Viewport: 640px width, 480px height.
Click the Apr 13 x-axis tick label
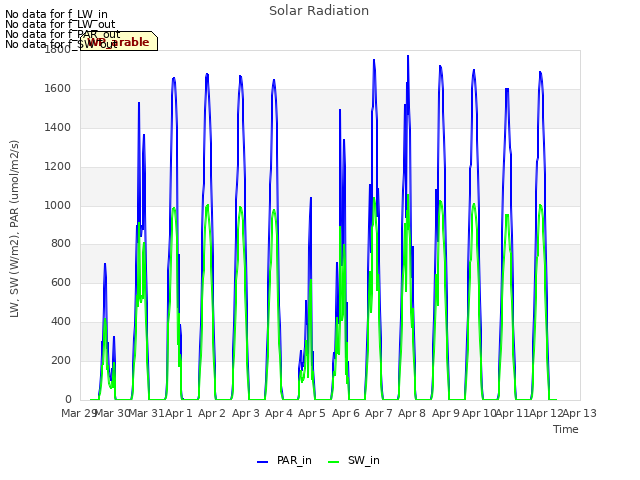pos(580,413)
